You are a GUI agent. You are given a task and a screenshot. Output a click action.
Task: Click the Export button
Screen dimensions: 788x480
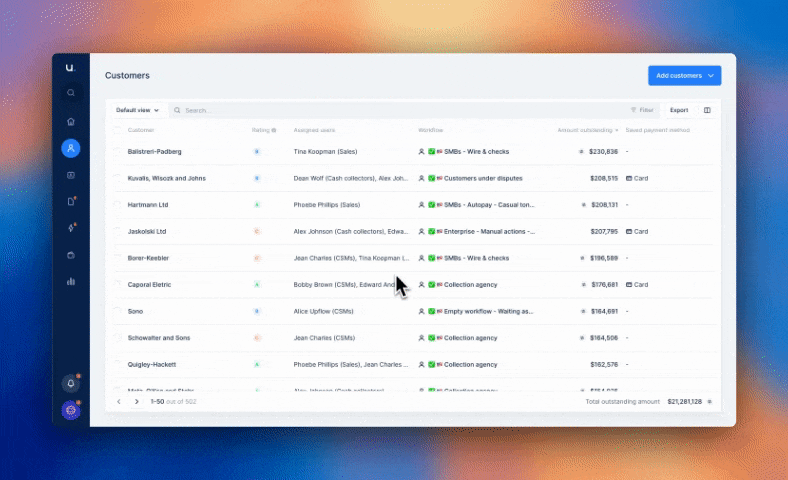pyautogui.click(x=678, y=110)
